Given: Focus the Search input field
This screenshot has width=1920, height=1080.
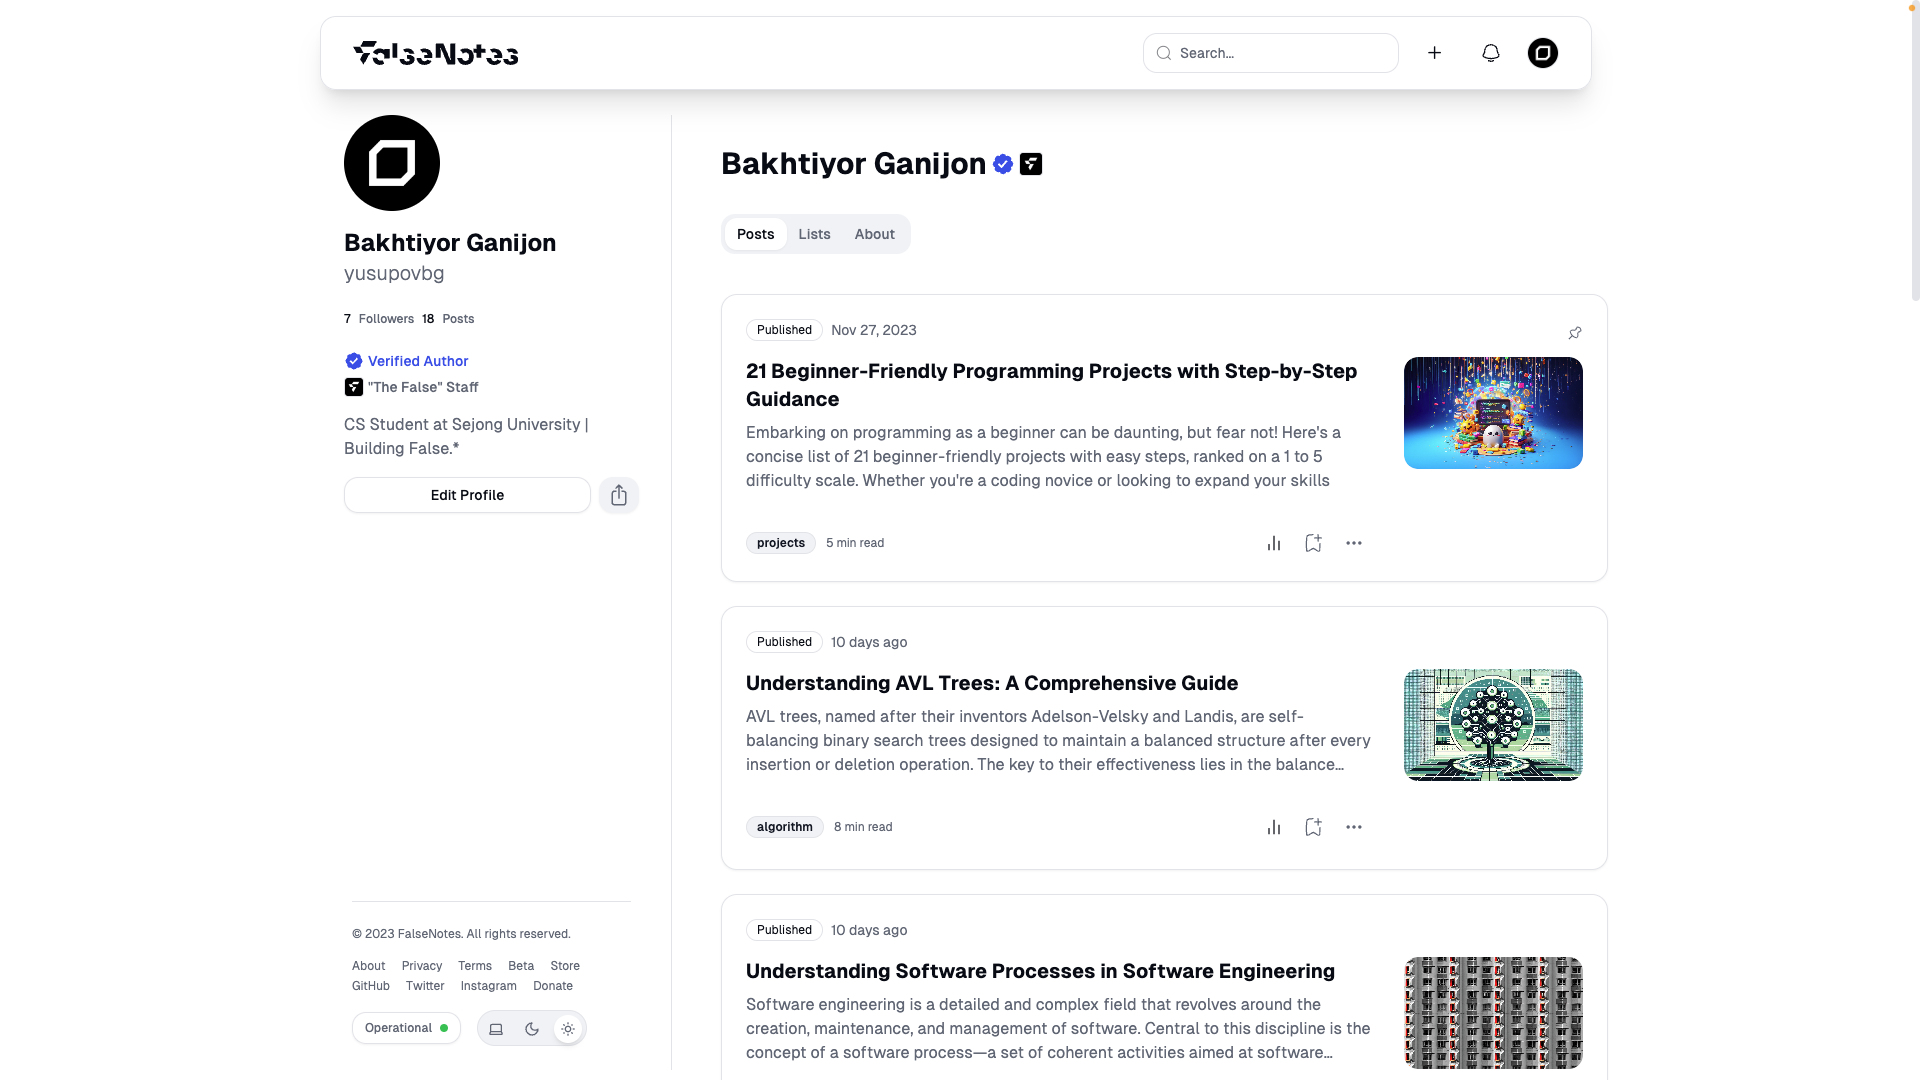Looking at the screenshot, I should [1271, 53].
